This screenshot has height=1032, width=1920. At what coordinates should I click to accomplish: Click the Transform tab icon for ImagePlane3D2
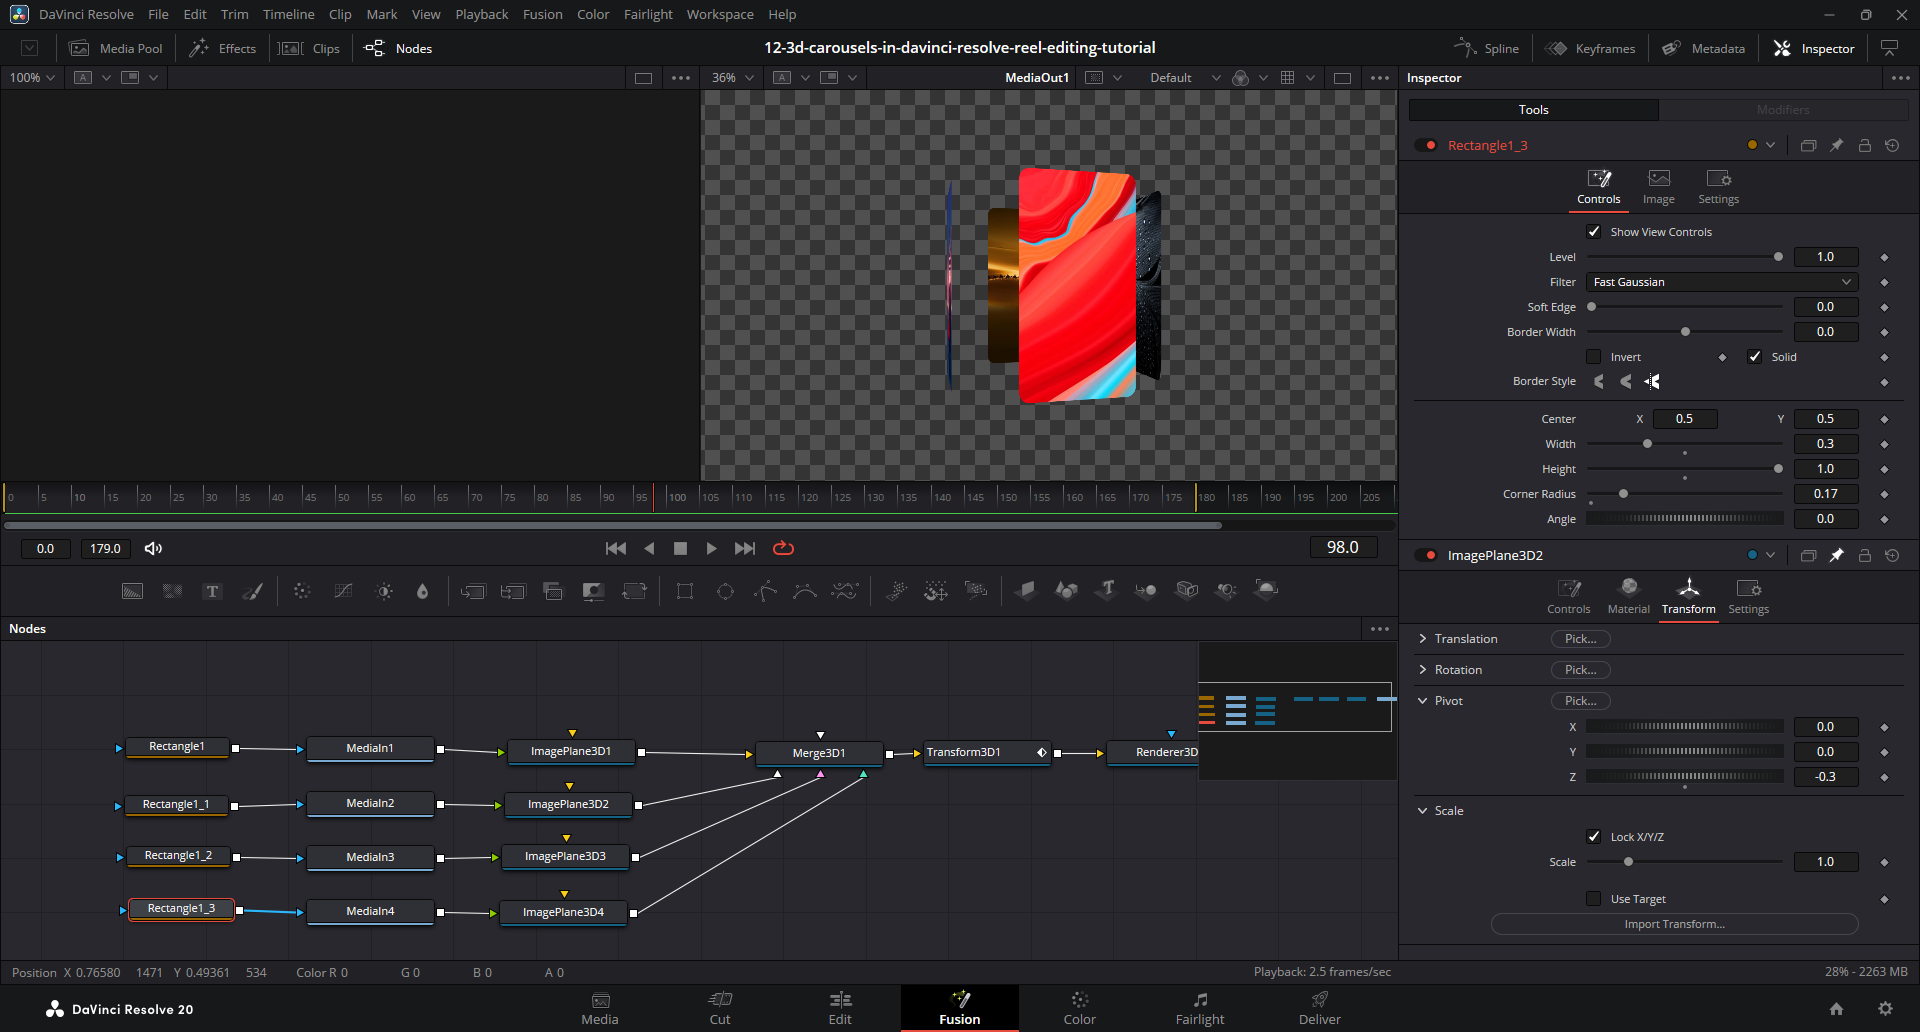(x=1688, y=588)
